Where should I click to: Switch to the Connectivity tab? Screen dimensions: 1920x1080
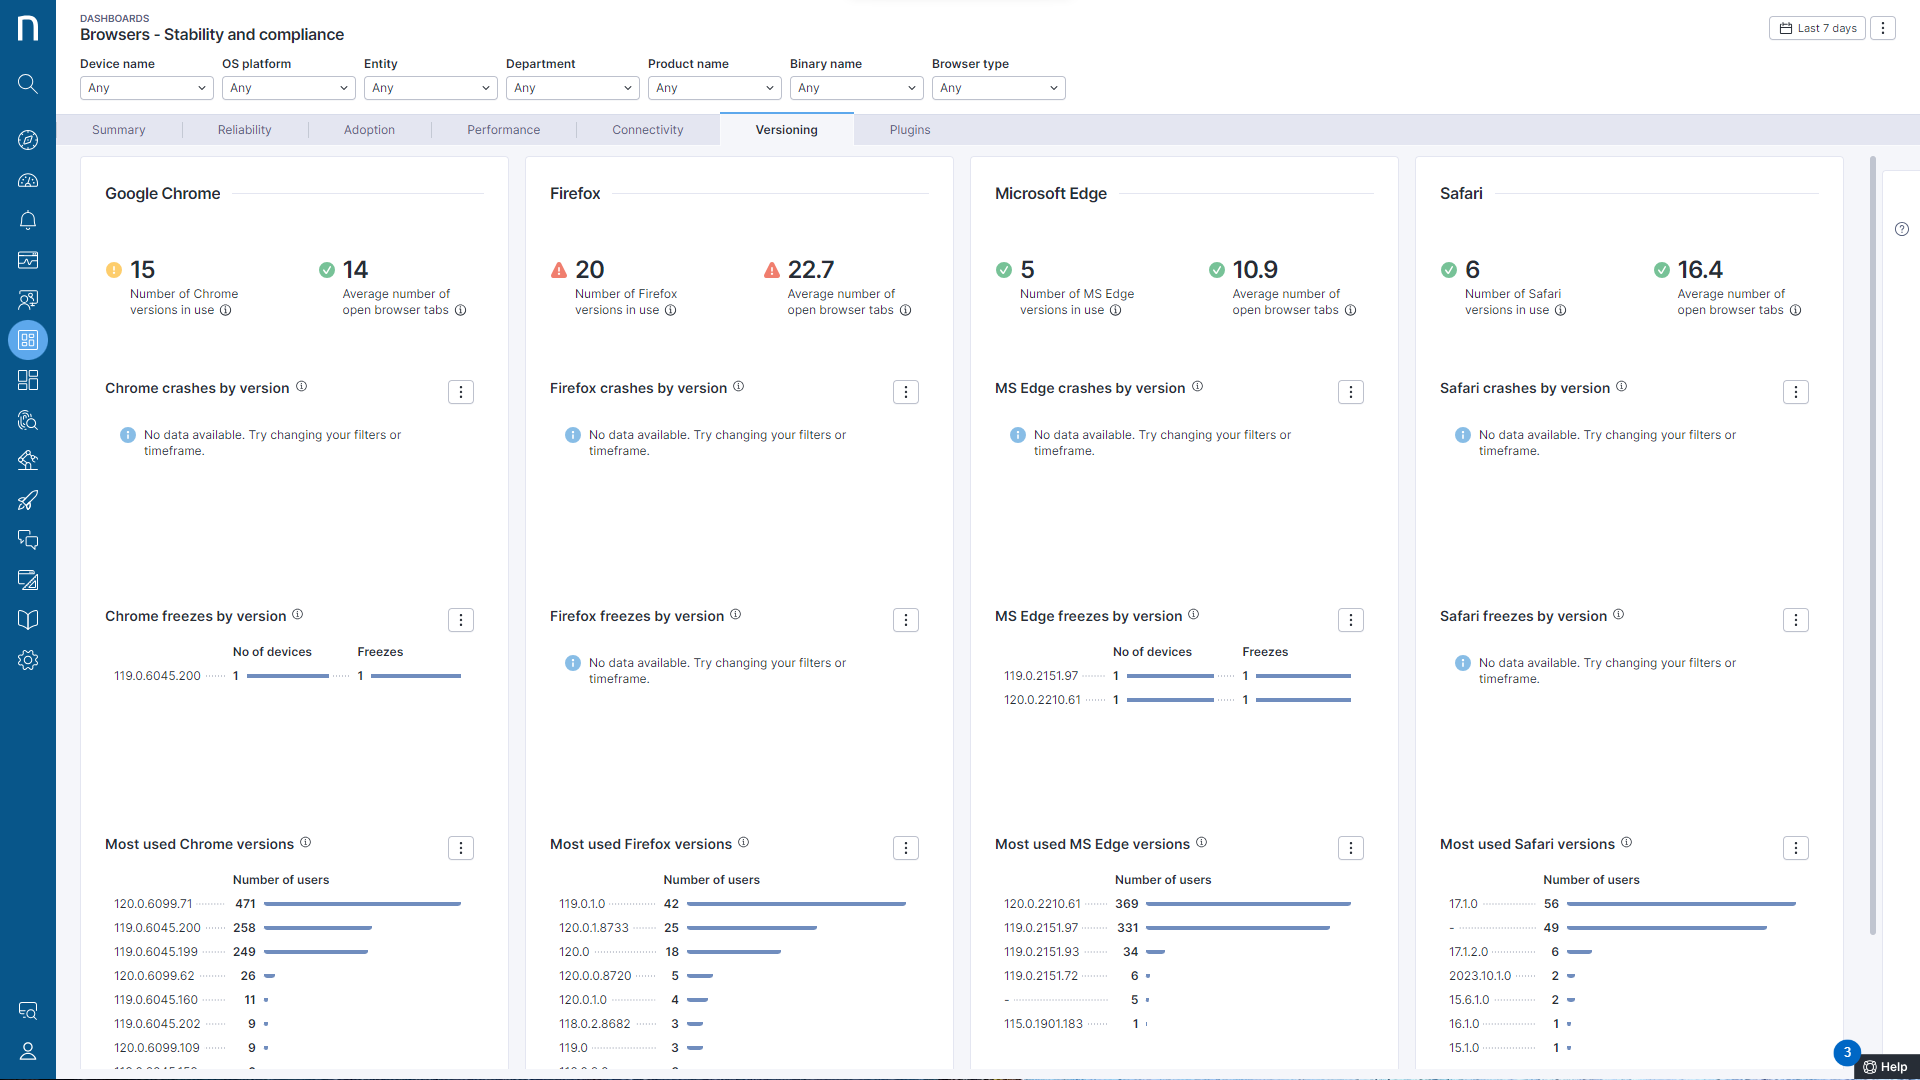coord(648,130)
